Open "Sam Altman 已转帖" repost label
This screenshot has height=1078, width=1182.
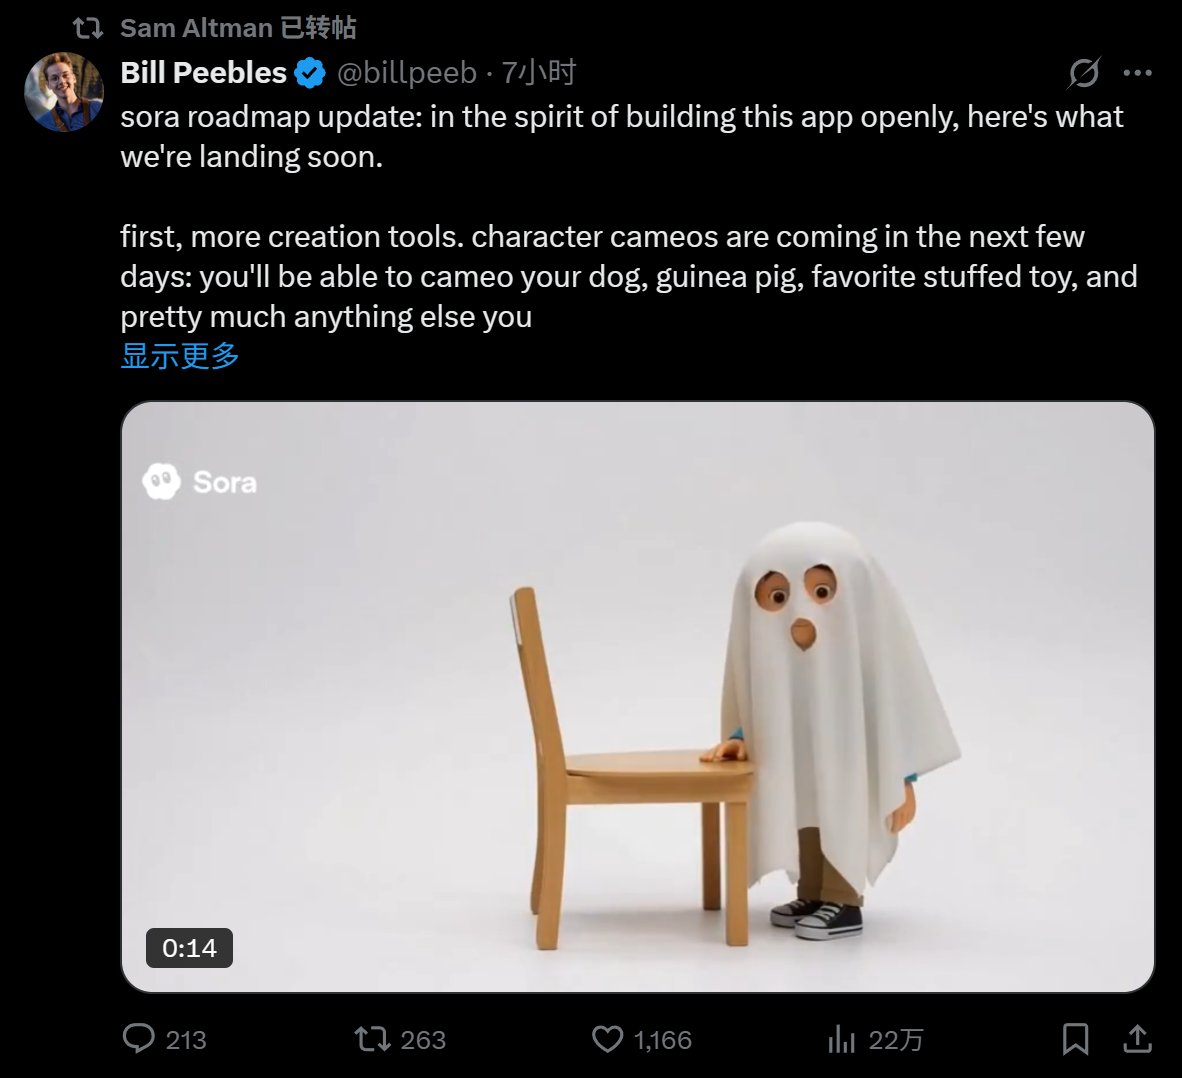coord(238,28)
